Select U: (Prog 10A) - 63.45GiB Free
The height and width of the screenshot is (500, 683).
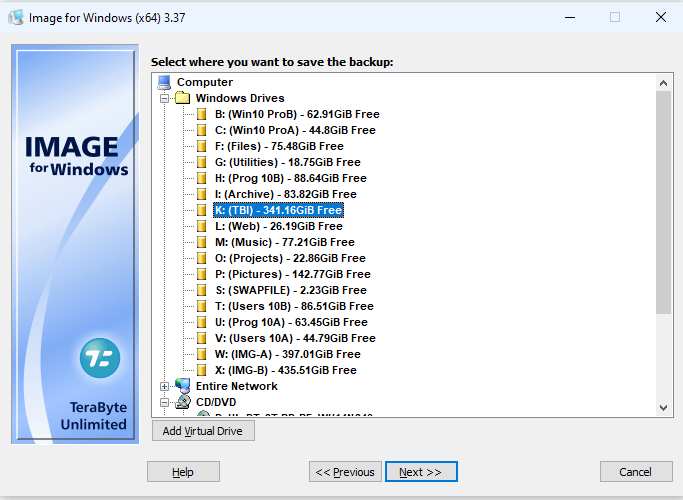point(291,322)
